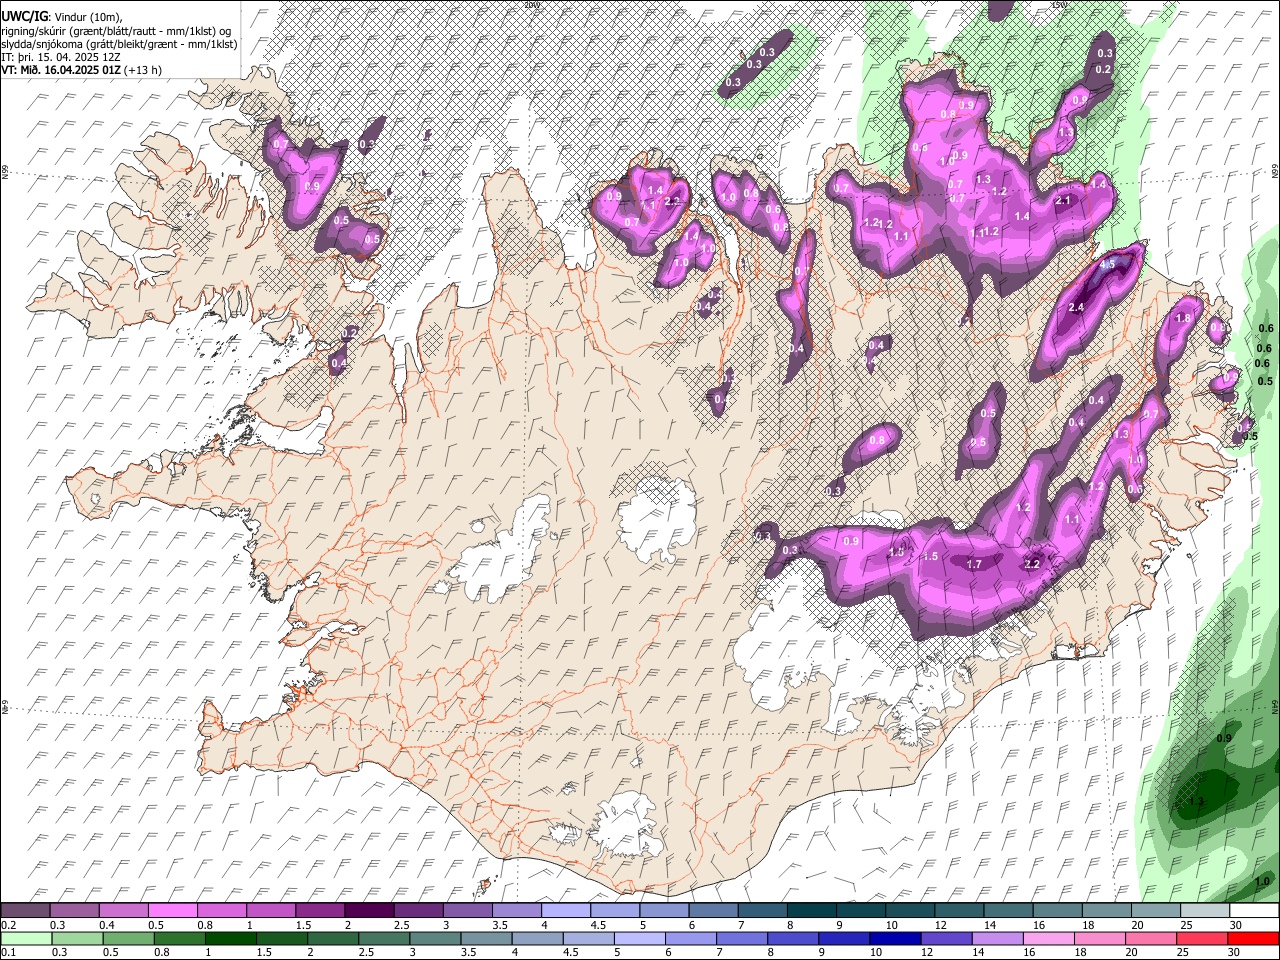Select the red 25–30 swatch in lower legend
Screen dimensions: 1280x960
point(1200,938)
